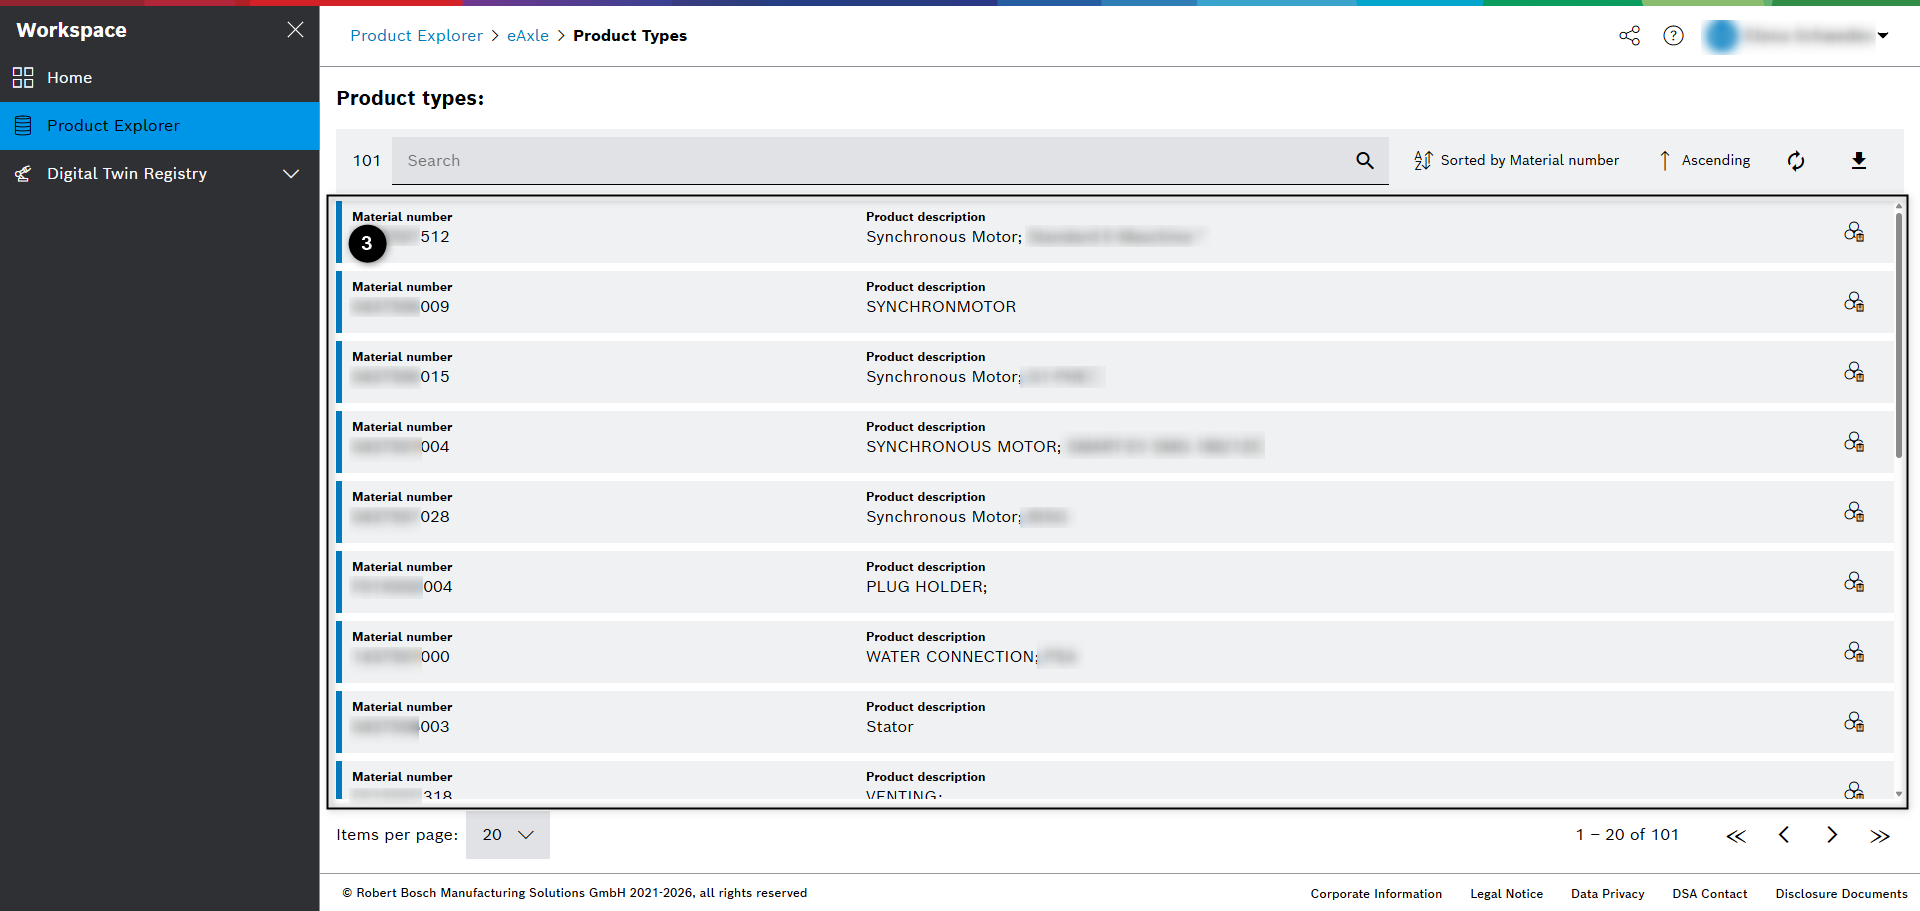The image size is (1920, 911).
Task: Jump to last page of results
Action: (x=1880, y=836)
